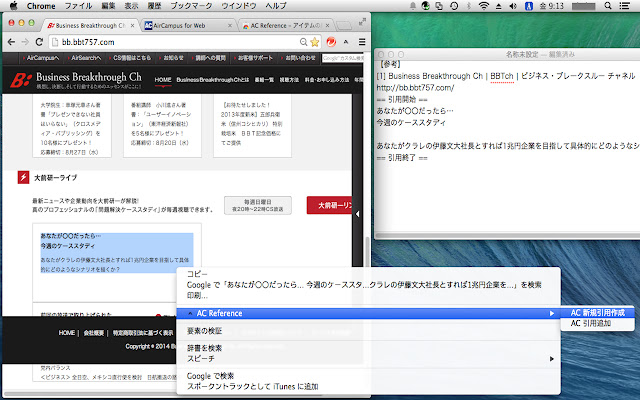This screenshot has width=640, height=400.
Task: Follow the 講師への質問 link
Action: [x=209, y=58]
